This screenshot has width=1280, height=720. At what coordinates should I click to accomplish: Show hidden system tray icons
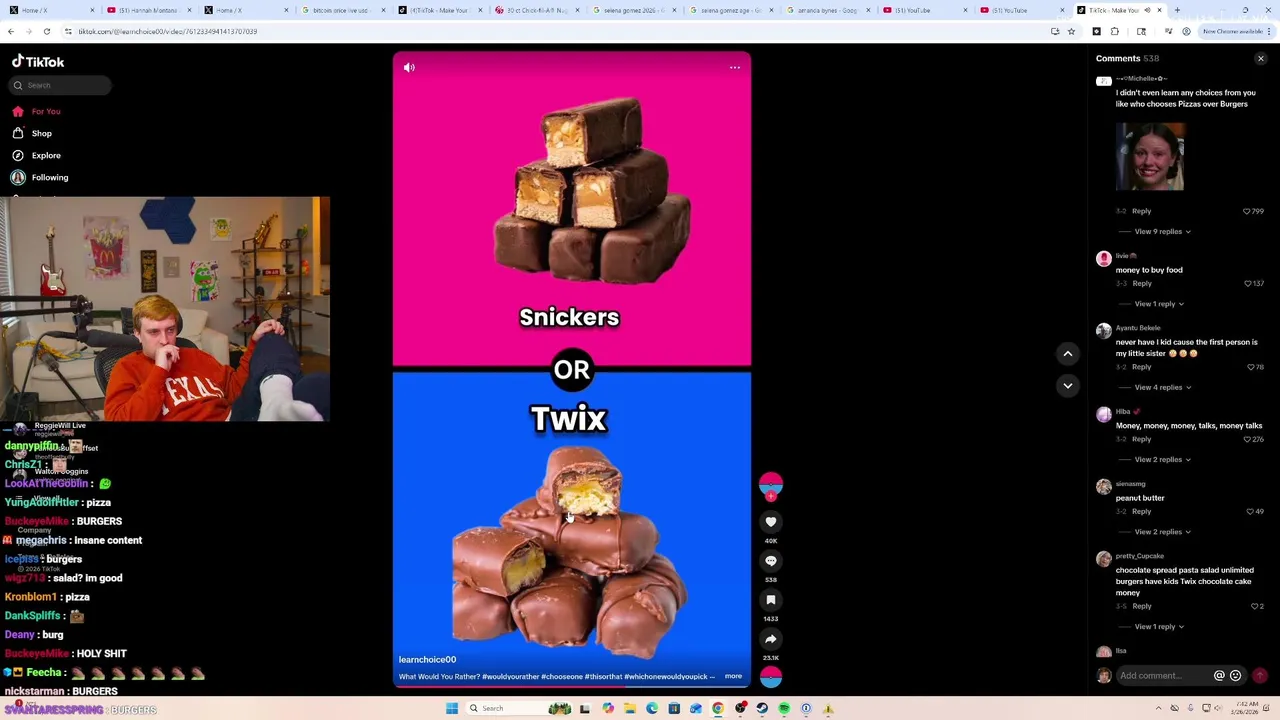click(x=1159, y=709)
